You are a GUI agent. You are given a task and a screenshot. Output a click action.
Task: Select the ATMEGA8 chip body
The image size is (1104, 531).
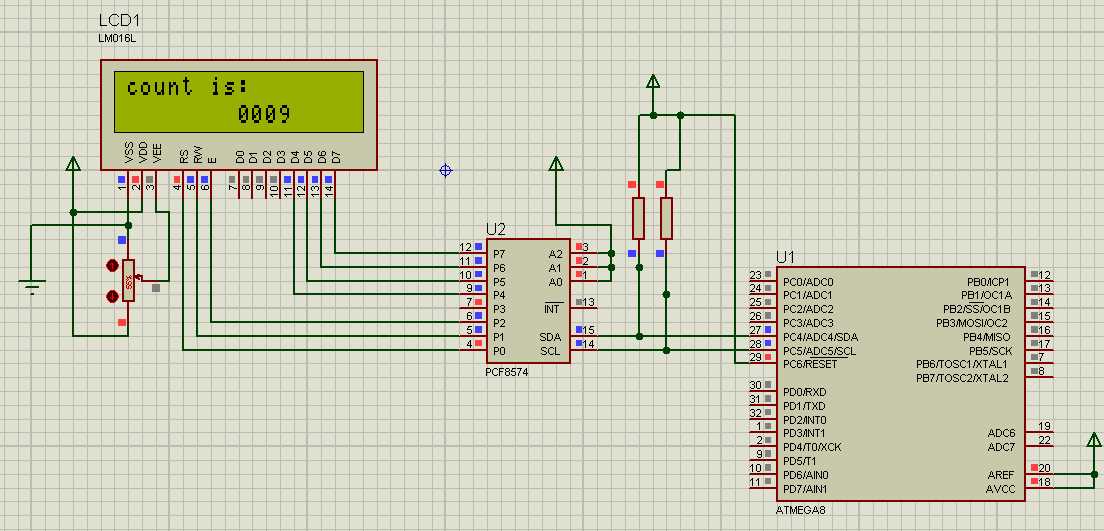pyautogui.click(x=901, y=384)
